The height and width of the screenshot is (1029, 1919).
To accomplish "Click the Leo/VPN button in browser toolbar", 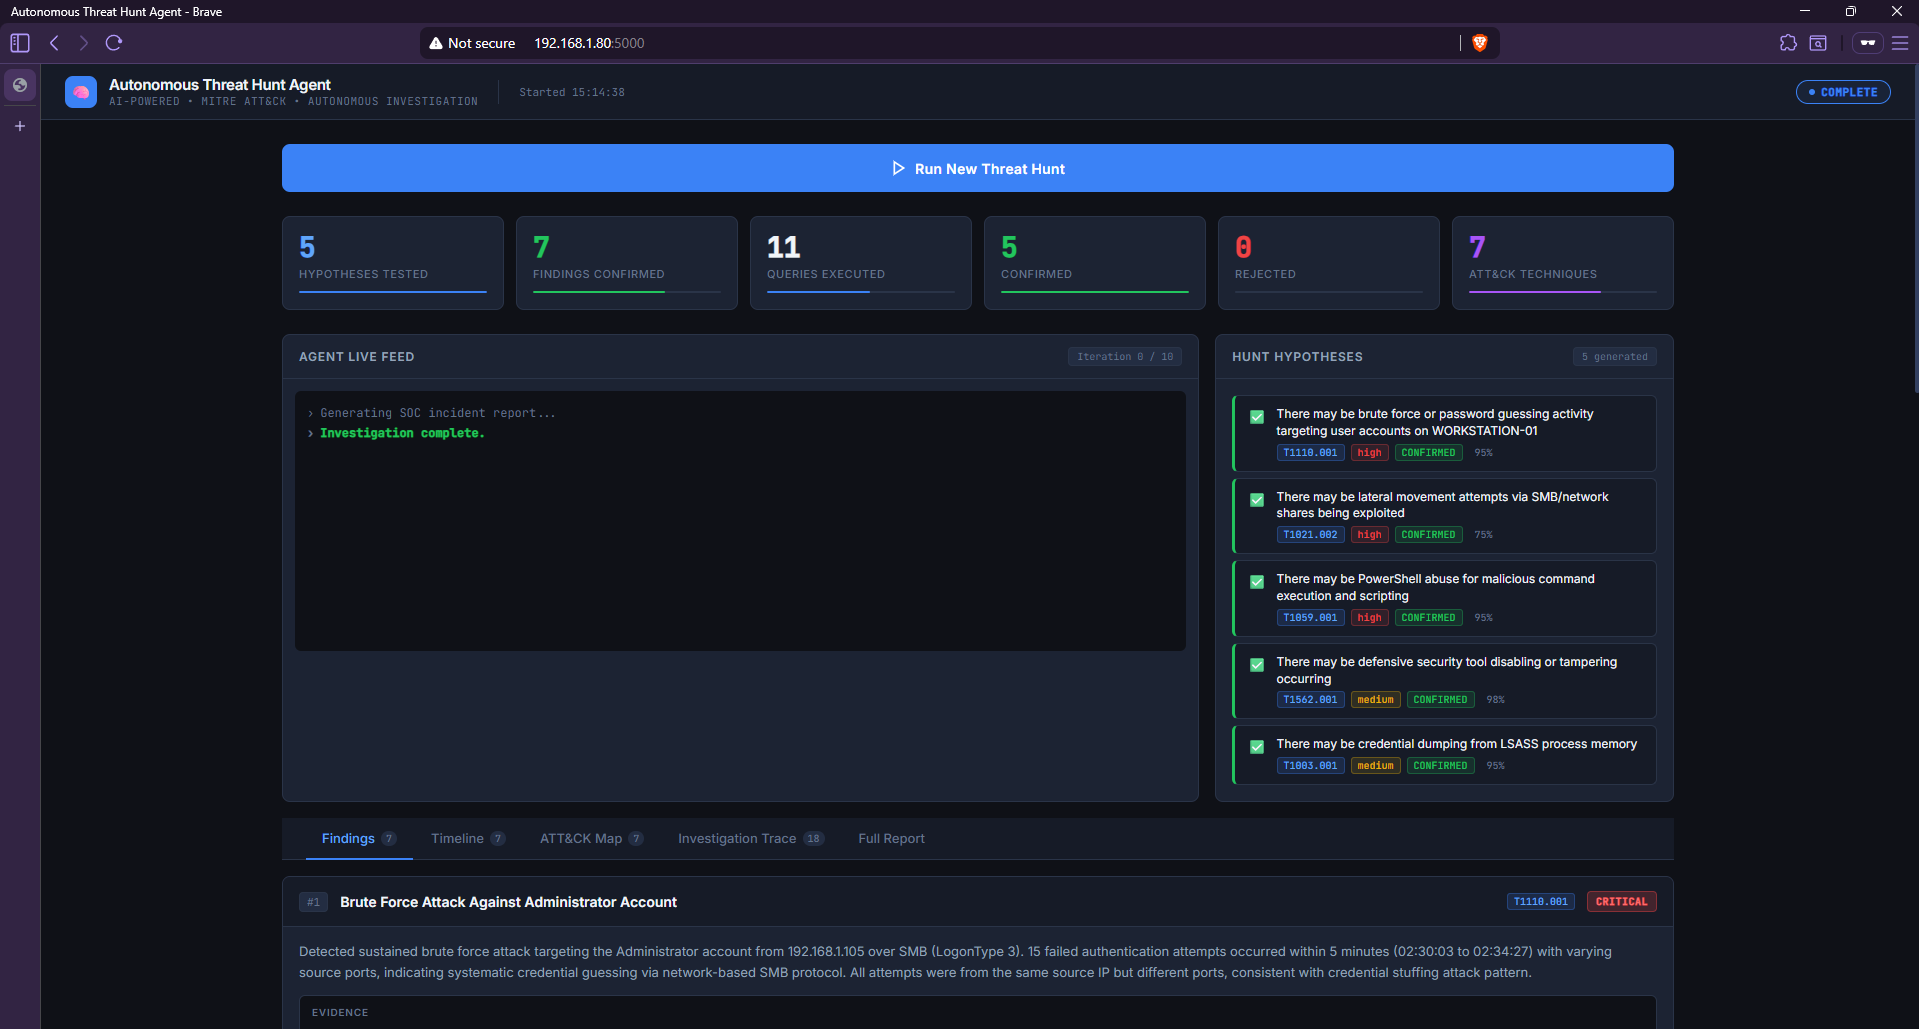I will (x=1867, y=43).
